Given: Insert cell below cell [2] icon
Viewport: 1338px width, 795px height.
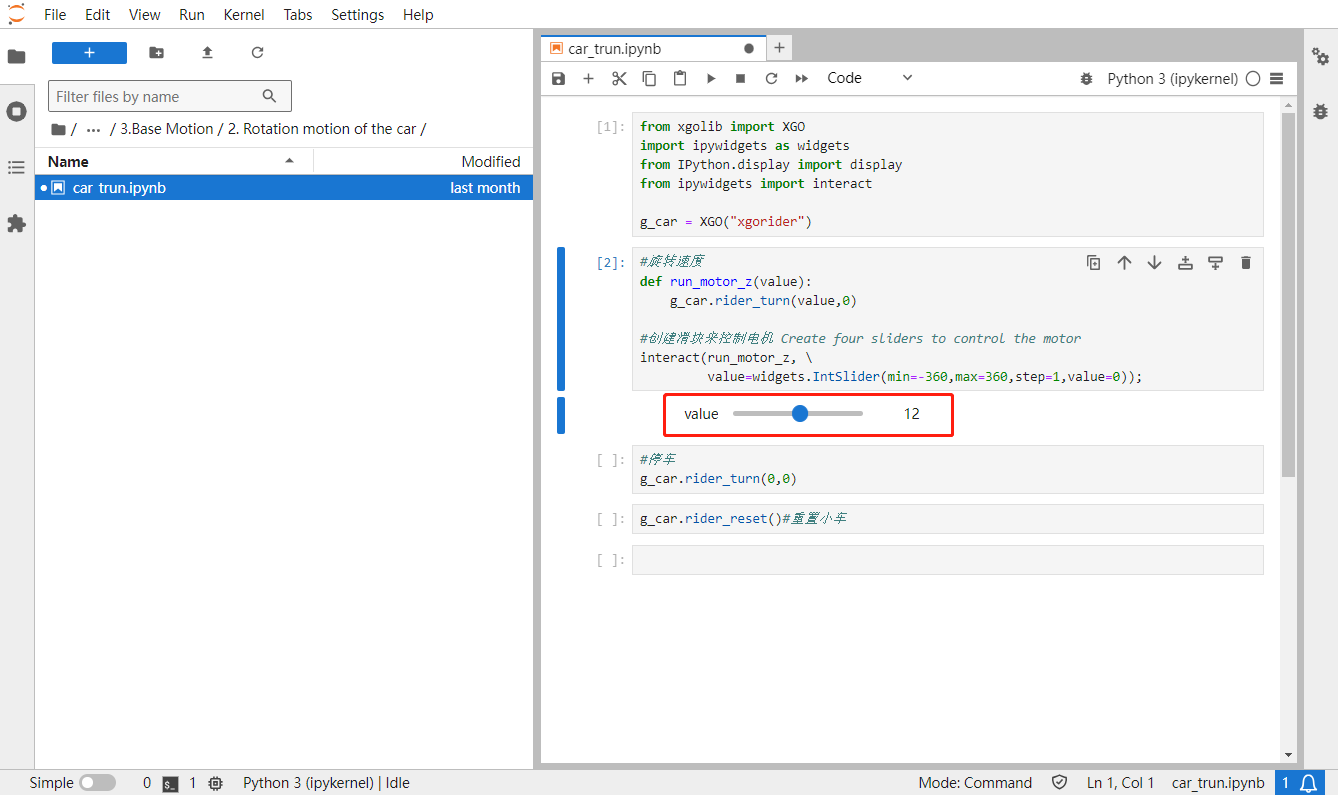Looking at the screenshot, I should pyautogui.click(x=1215, y=263).
